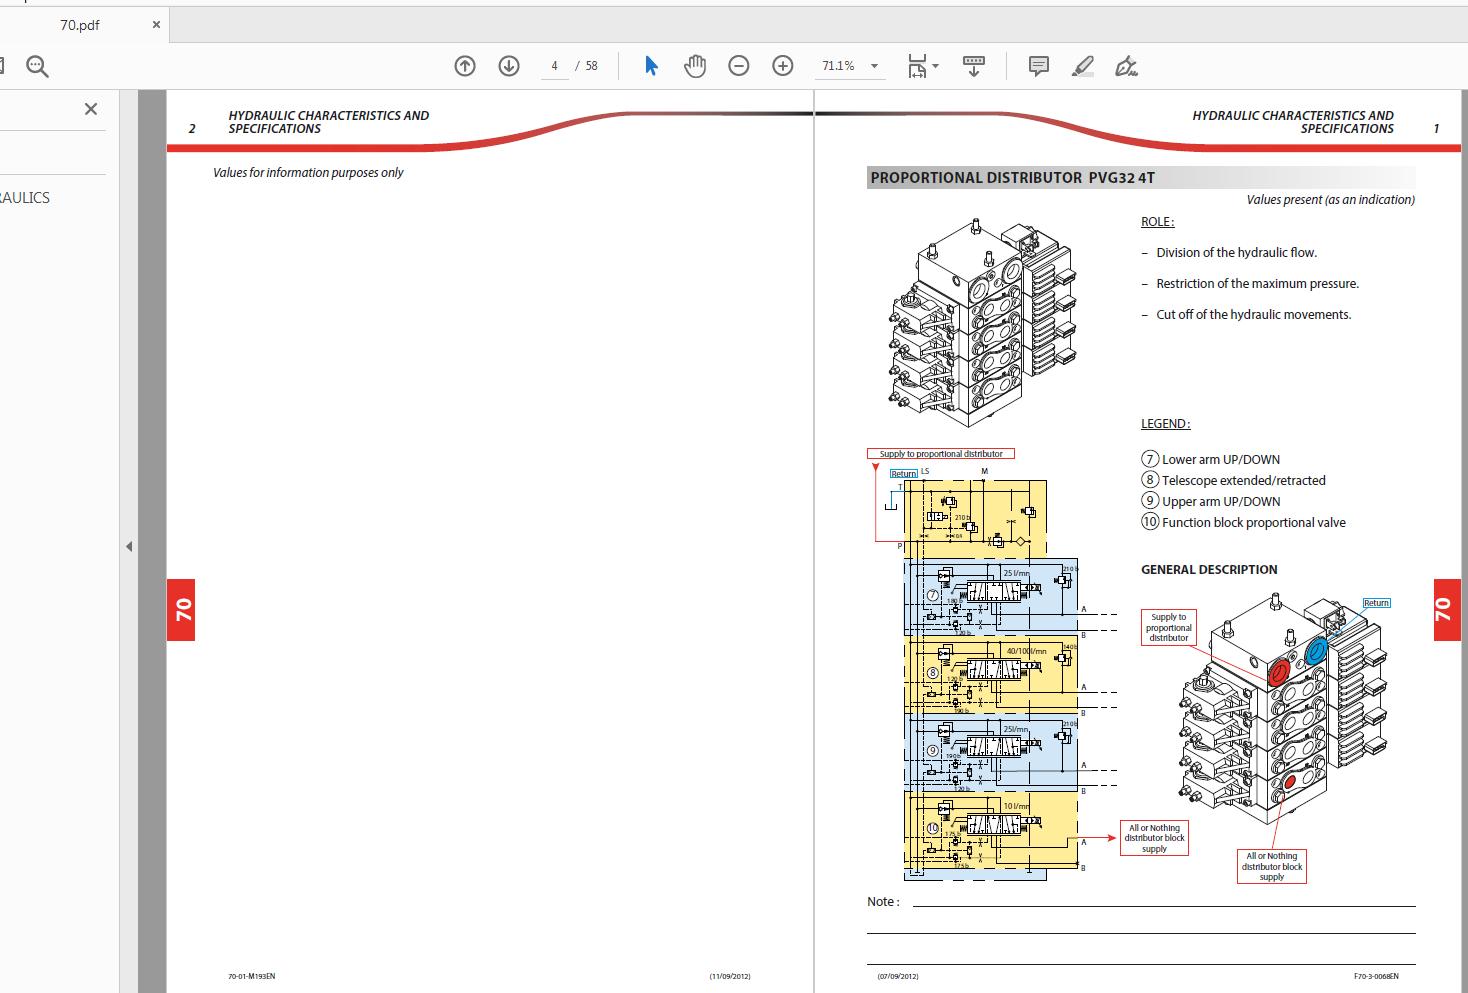The height and width of the screenshot is (993, 1468).
Task: Click the partially visible RAULICS bookmark entry
Action: (25, 197)
